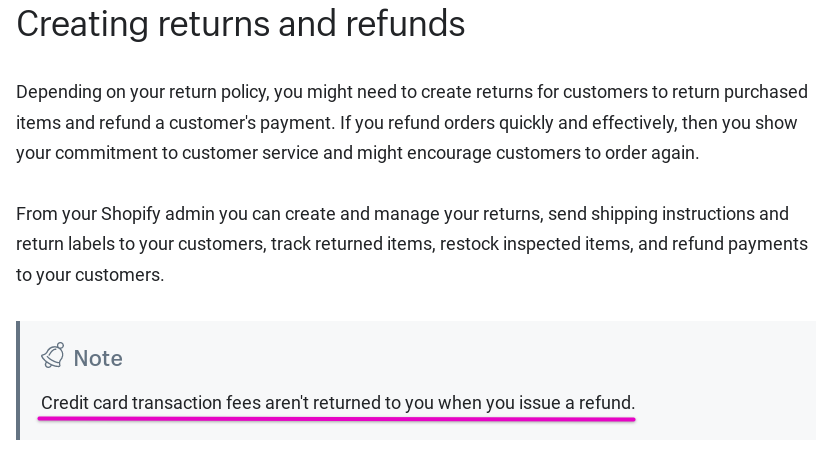This screenshot has width=833, height=451.
Task: Click the underlined credit card fees sentence
Action: click(x=337, y=403)
